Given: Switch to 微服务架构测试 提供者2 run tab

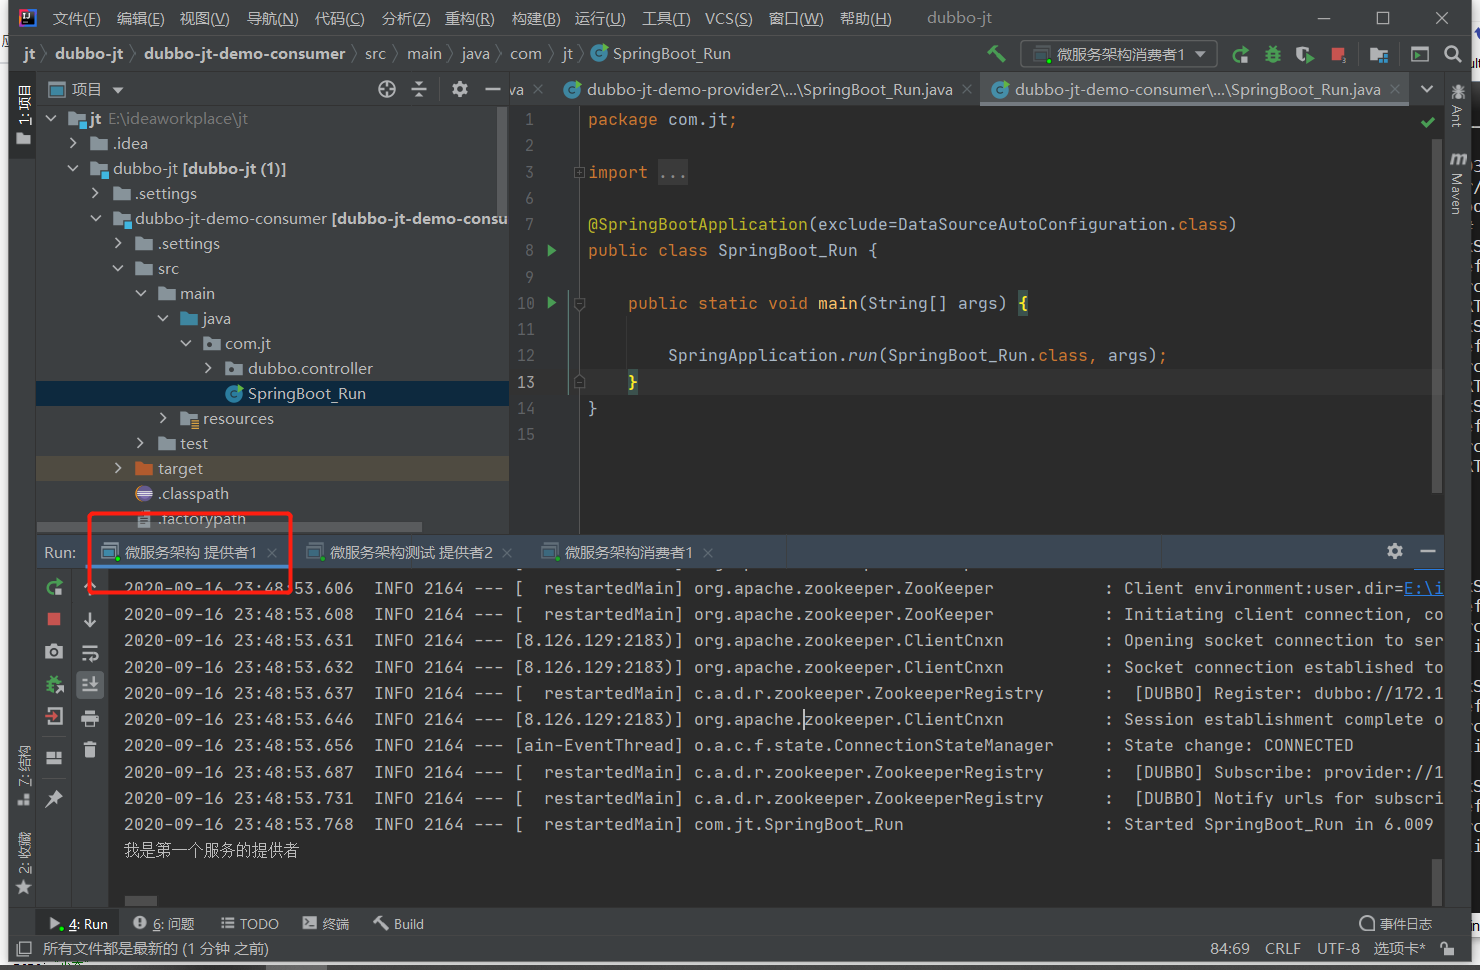Looking at the screenshot, I should point(410,552).
